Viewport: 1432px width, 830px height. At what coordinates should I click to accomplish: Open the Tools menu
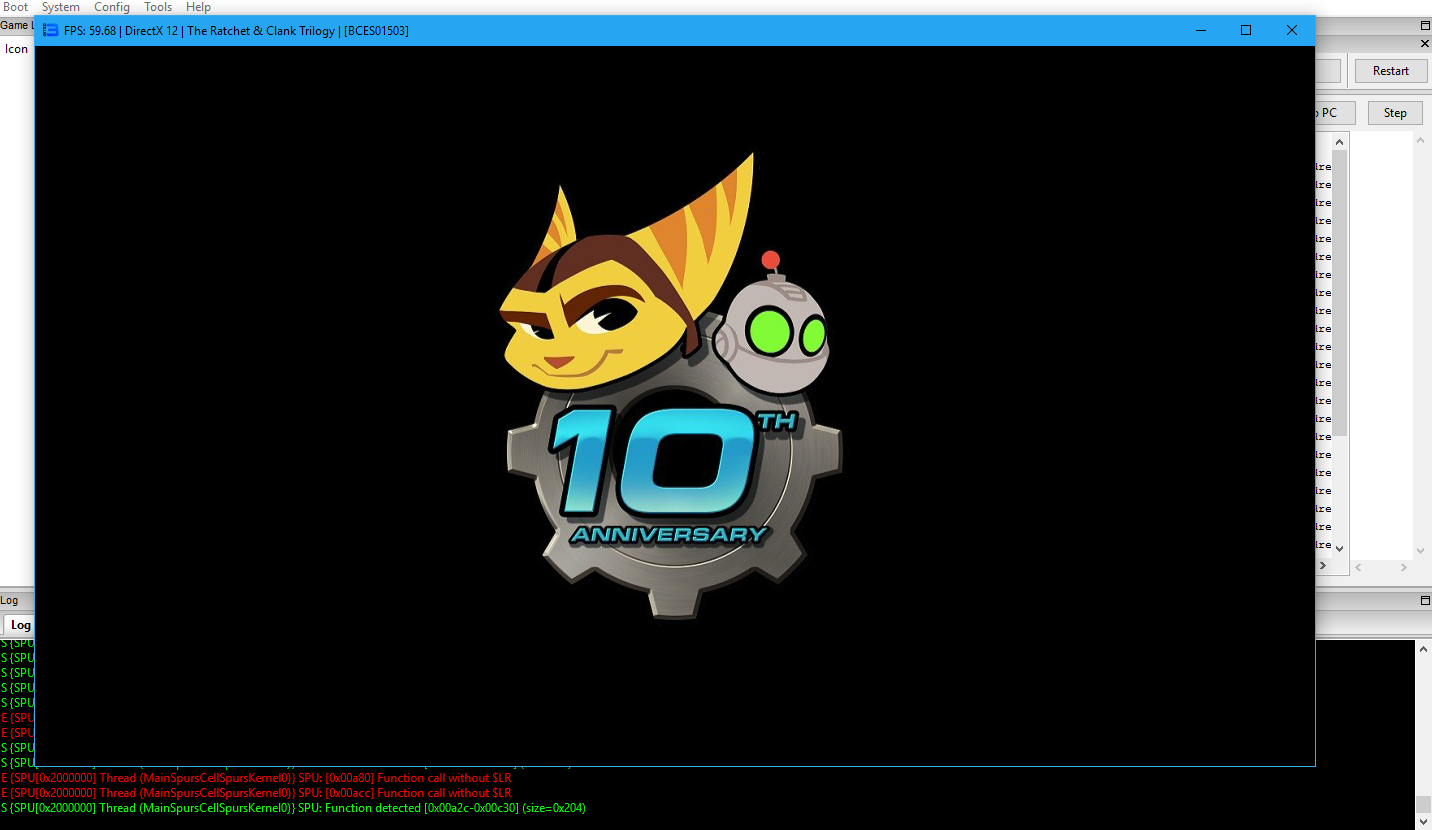(x=158, y=7)
